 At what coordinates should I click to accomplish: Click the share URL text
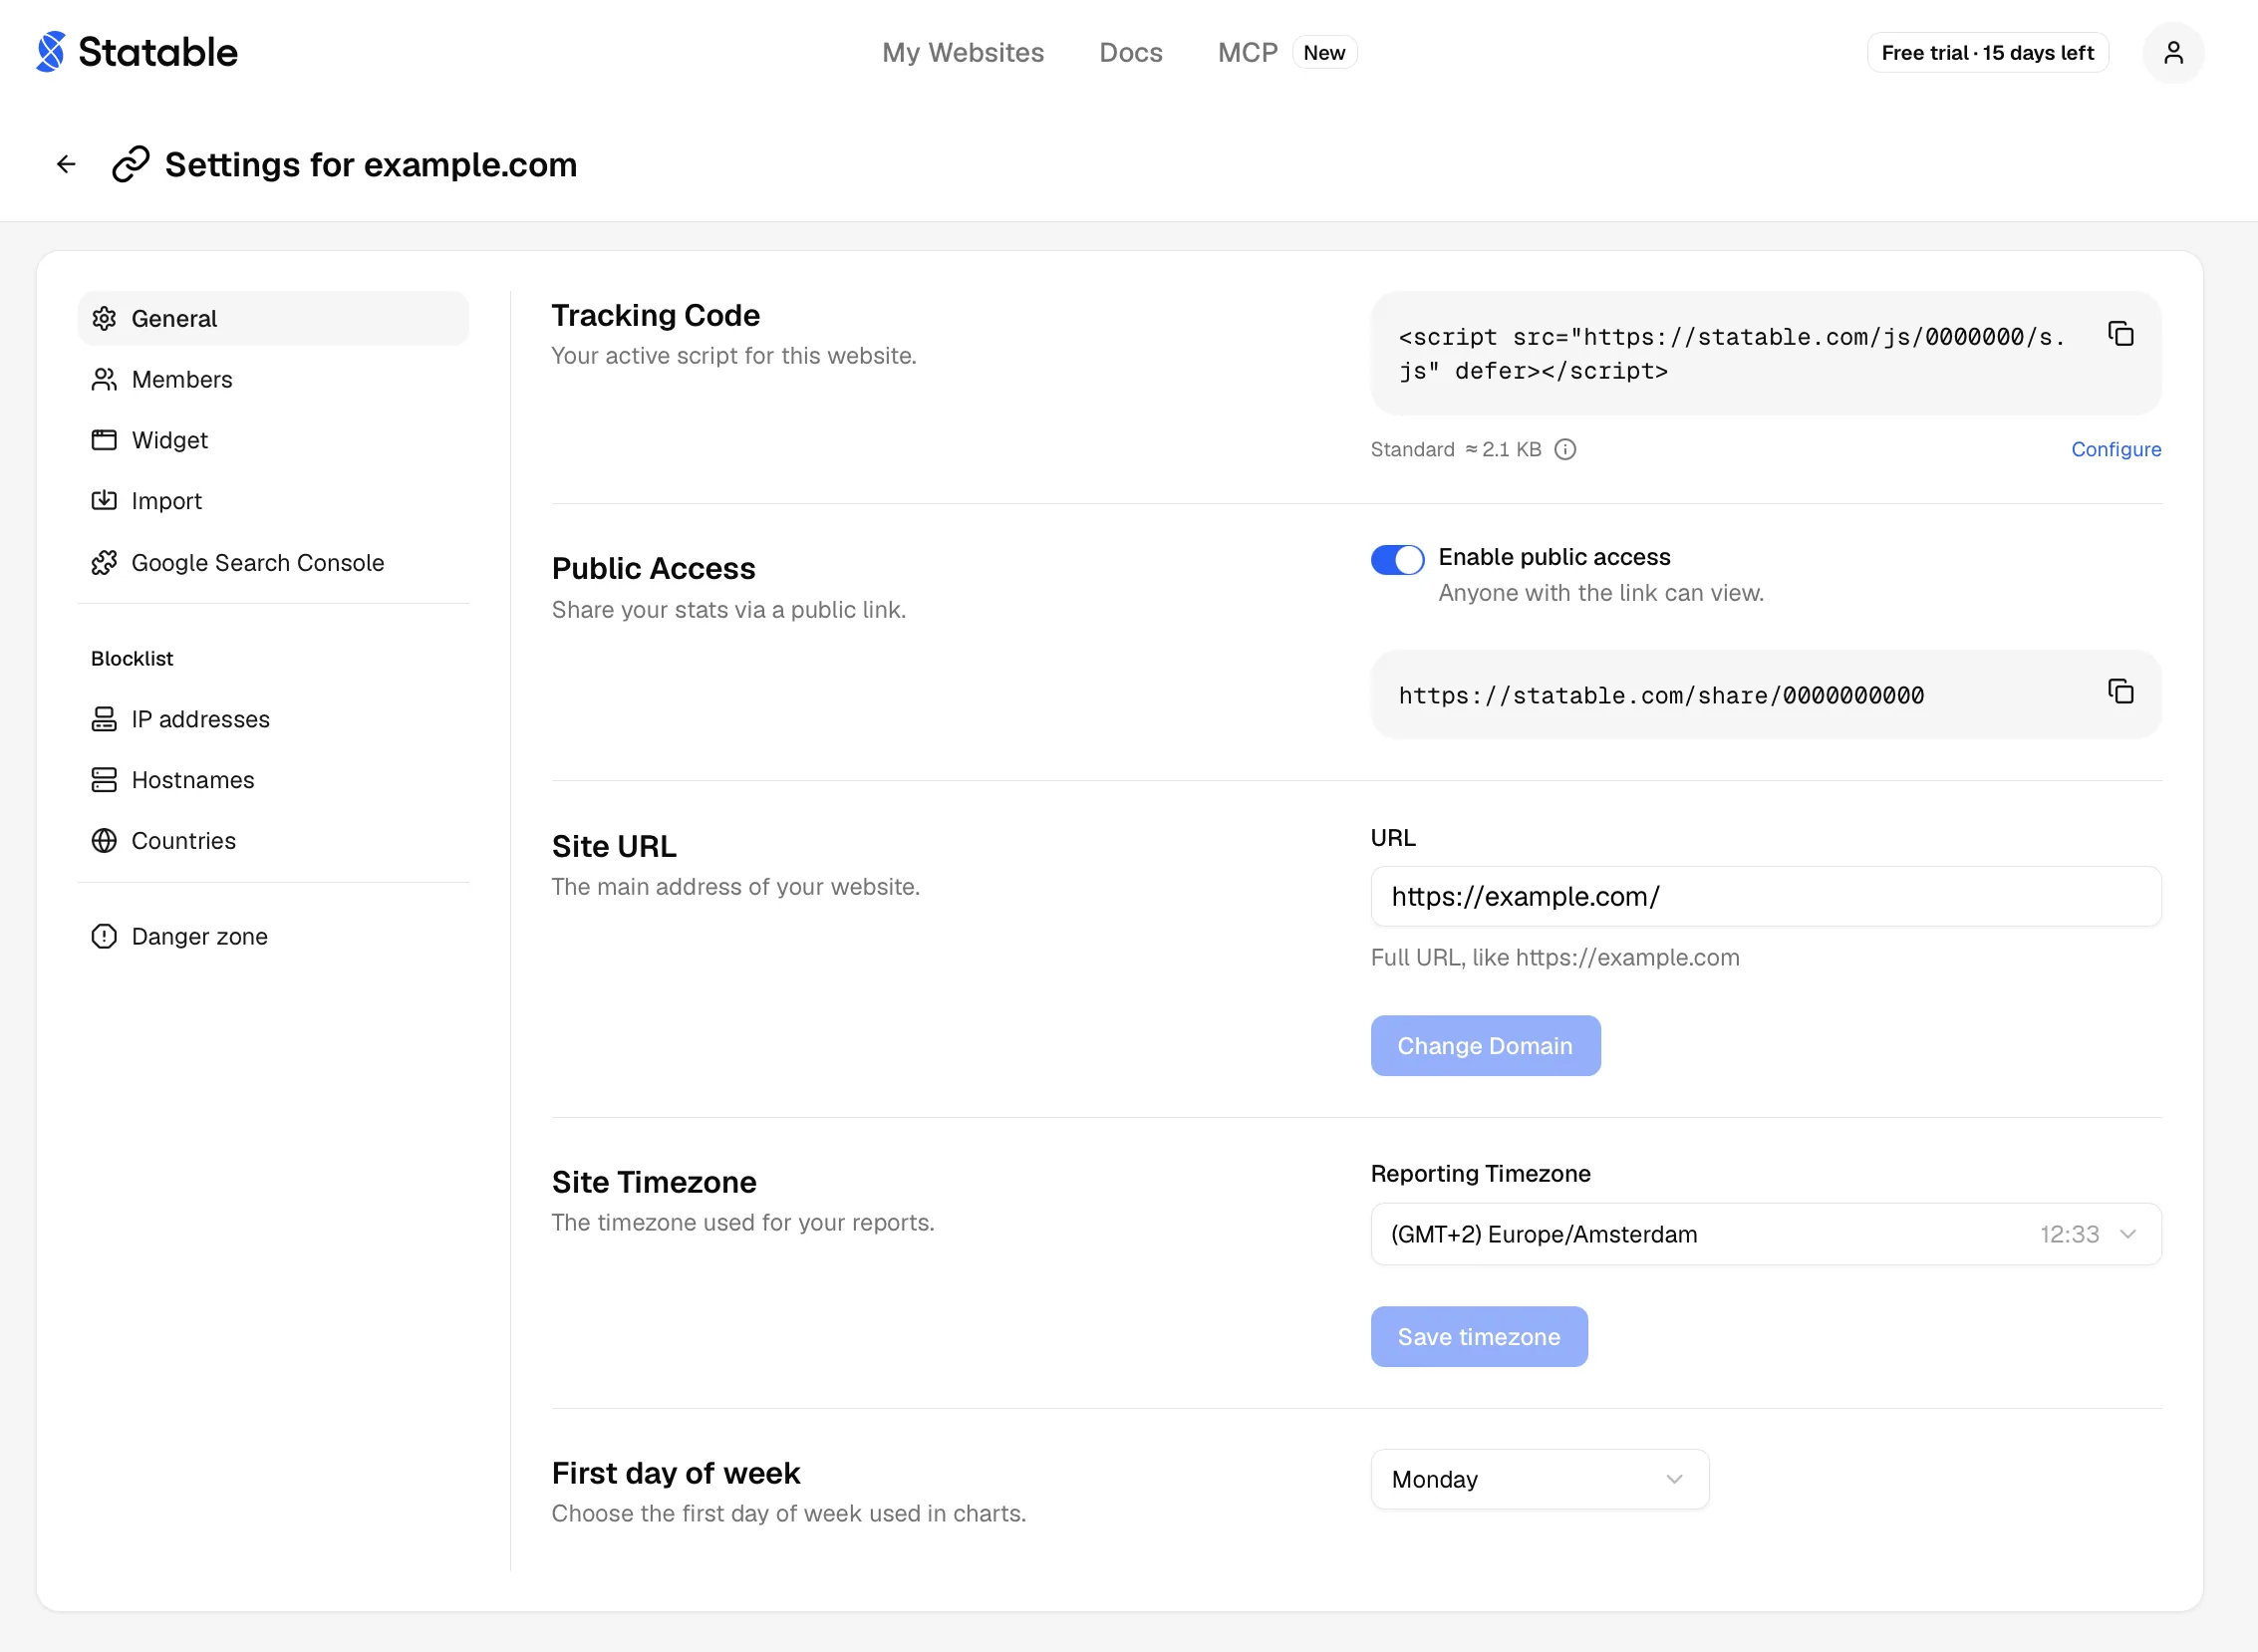tap(1661, 696)
